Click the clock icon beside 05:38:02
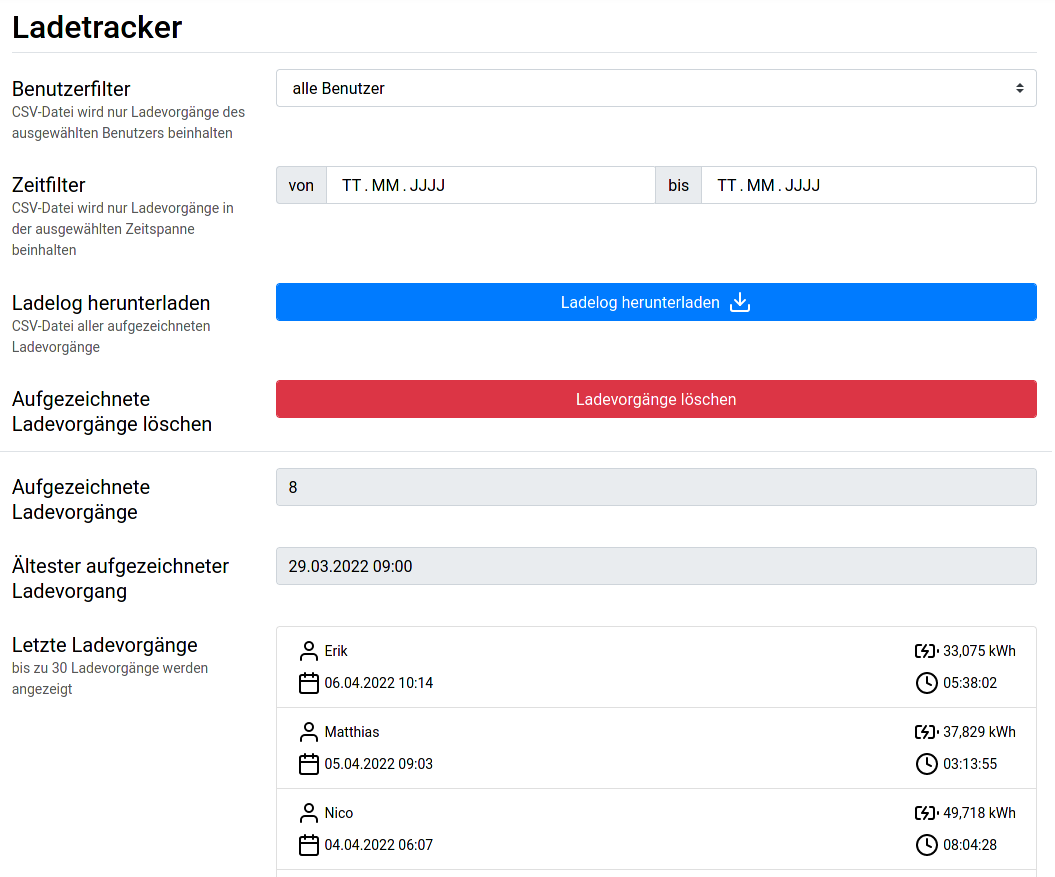The image size is (1055, 877). point(926,683)
